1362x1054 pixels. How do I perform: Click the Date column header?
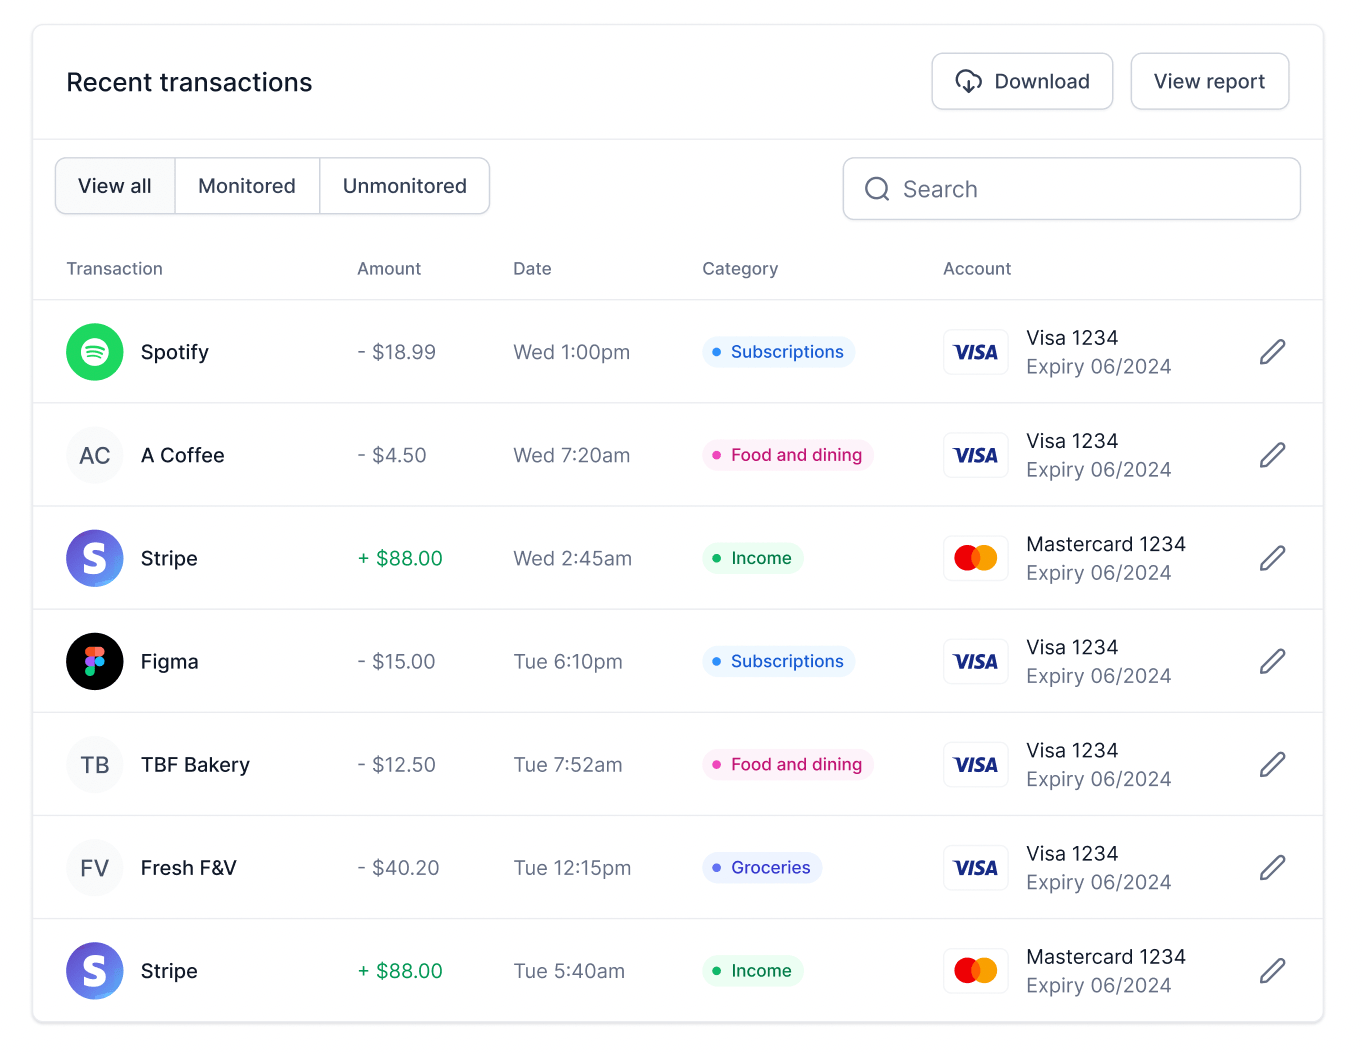(x=532, y=269)
